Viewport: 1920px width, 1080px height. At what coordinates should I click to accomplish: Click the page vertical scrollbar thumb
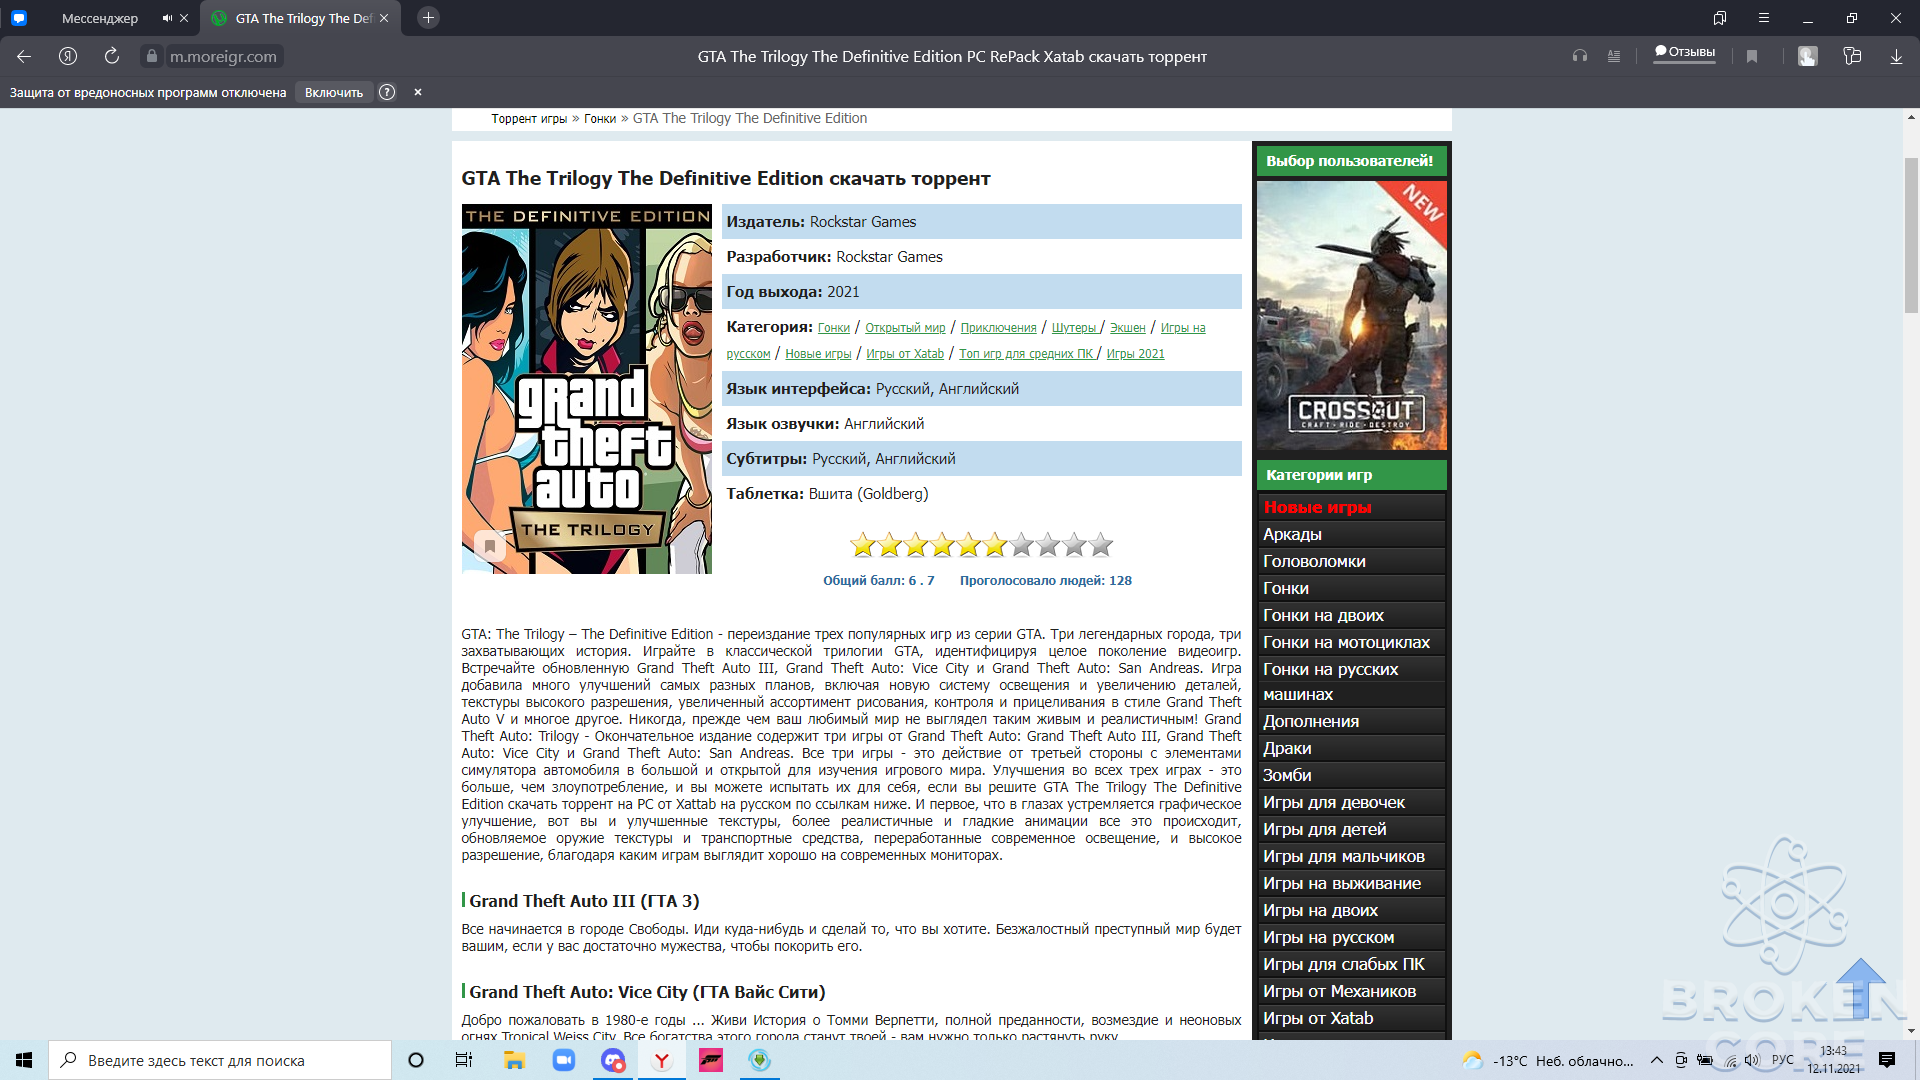click(x=1911, y=235)
